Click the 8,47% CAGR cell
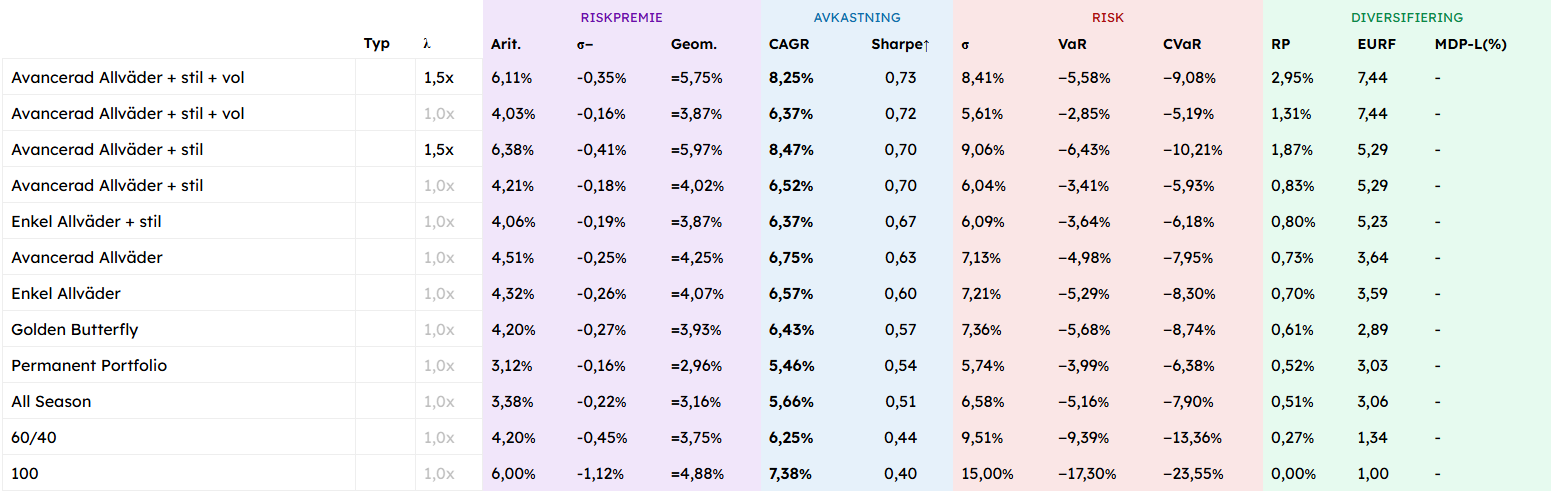The height and width of the screenshot is (492, 1551). point(791,150)
